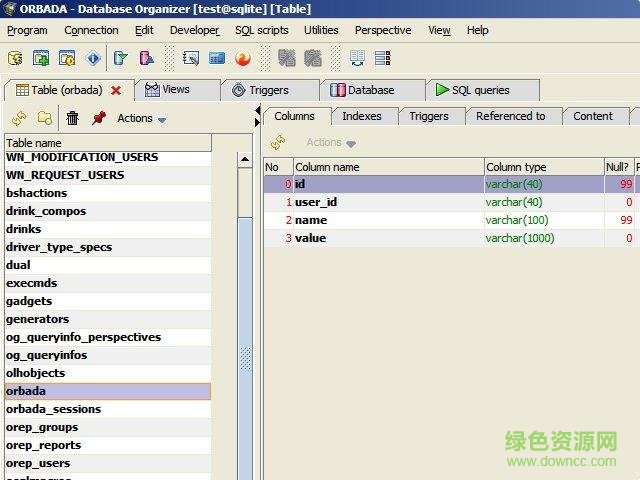Screen dimensions: 640x480
Task: Click the Table name column header
Action: 108,143
